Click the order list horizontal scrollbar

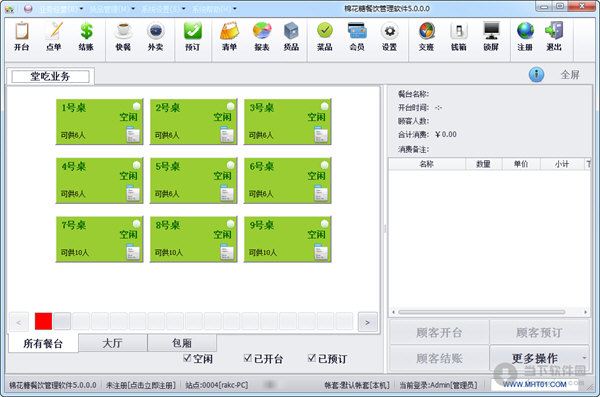(482, 312)
